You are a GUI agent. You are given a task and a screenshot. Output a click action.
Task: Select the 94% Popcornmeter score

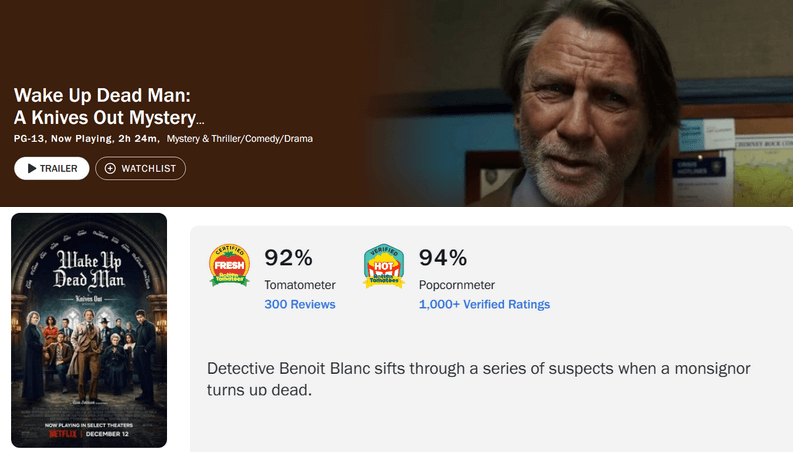443,258
